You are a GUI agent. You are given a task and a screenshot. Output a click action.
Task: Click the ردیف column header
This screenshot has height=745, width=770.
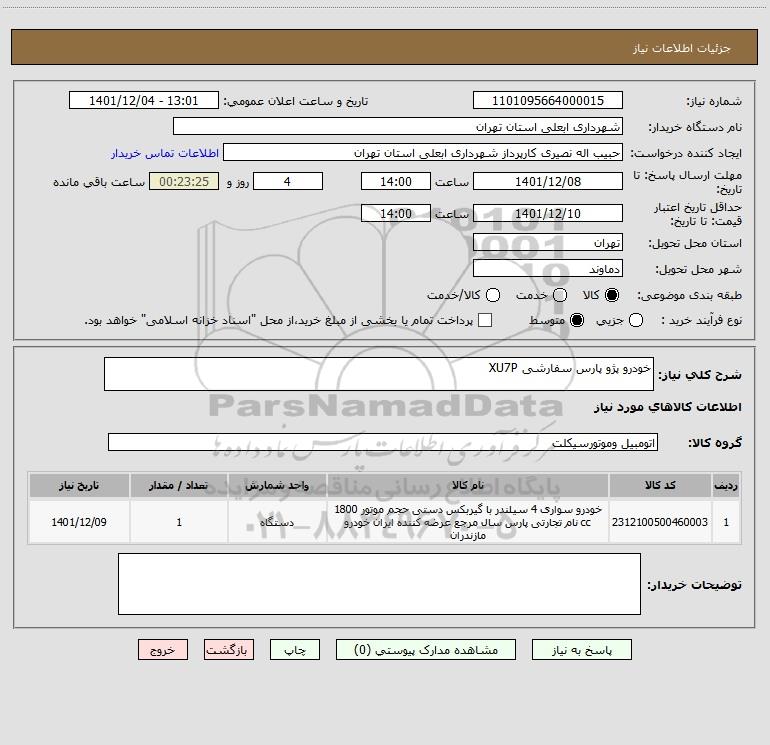point(726,485)
